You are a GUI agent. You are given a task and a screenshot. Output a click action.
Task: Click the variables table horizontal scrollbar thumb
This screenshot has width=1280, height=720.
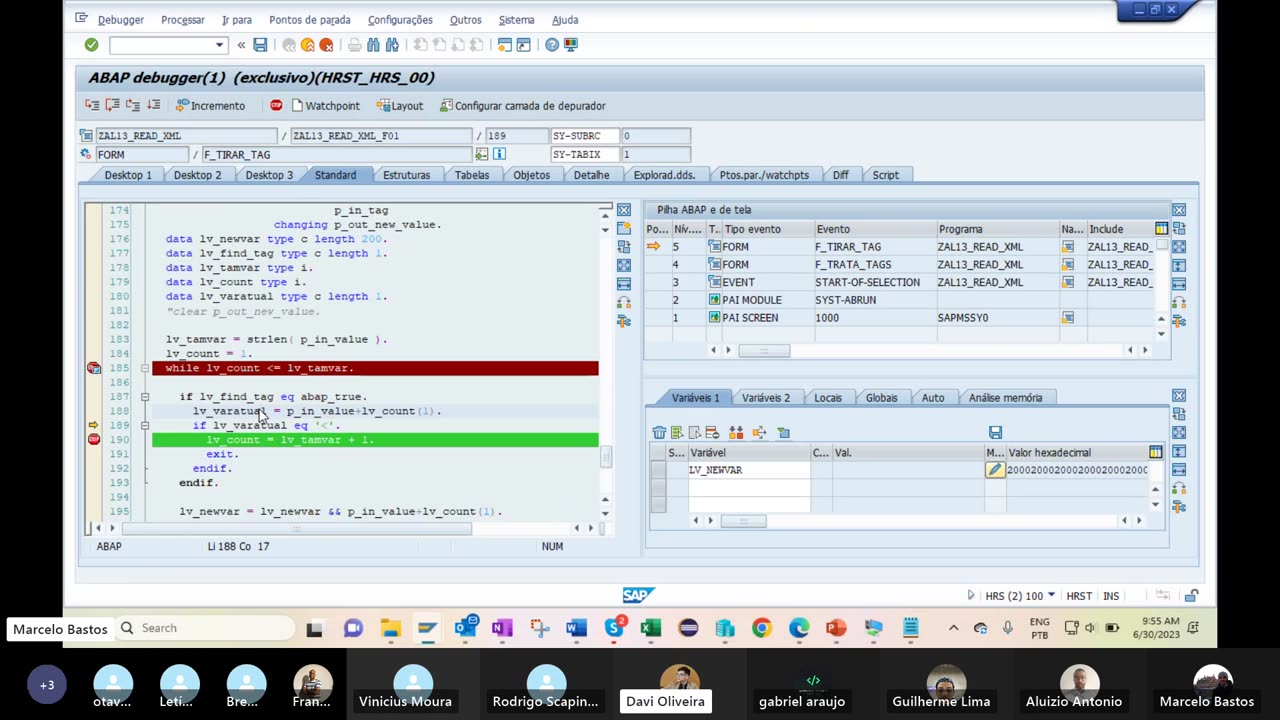(x=743, y=521)
